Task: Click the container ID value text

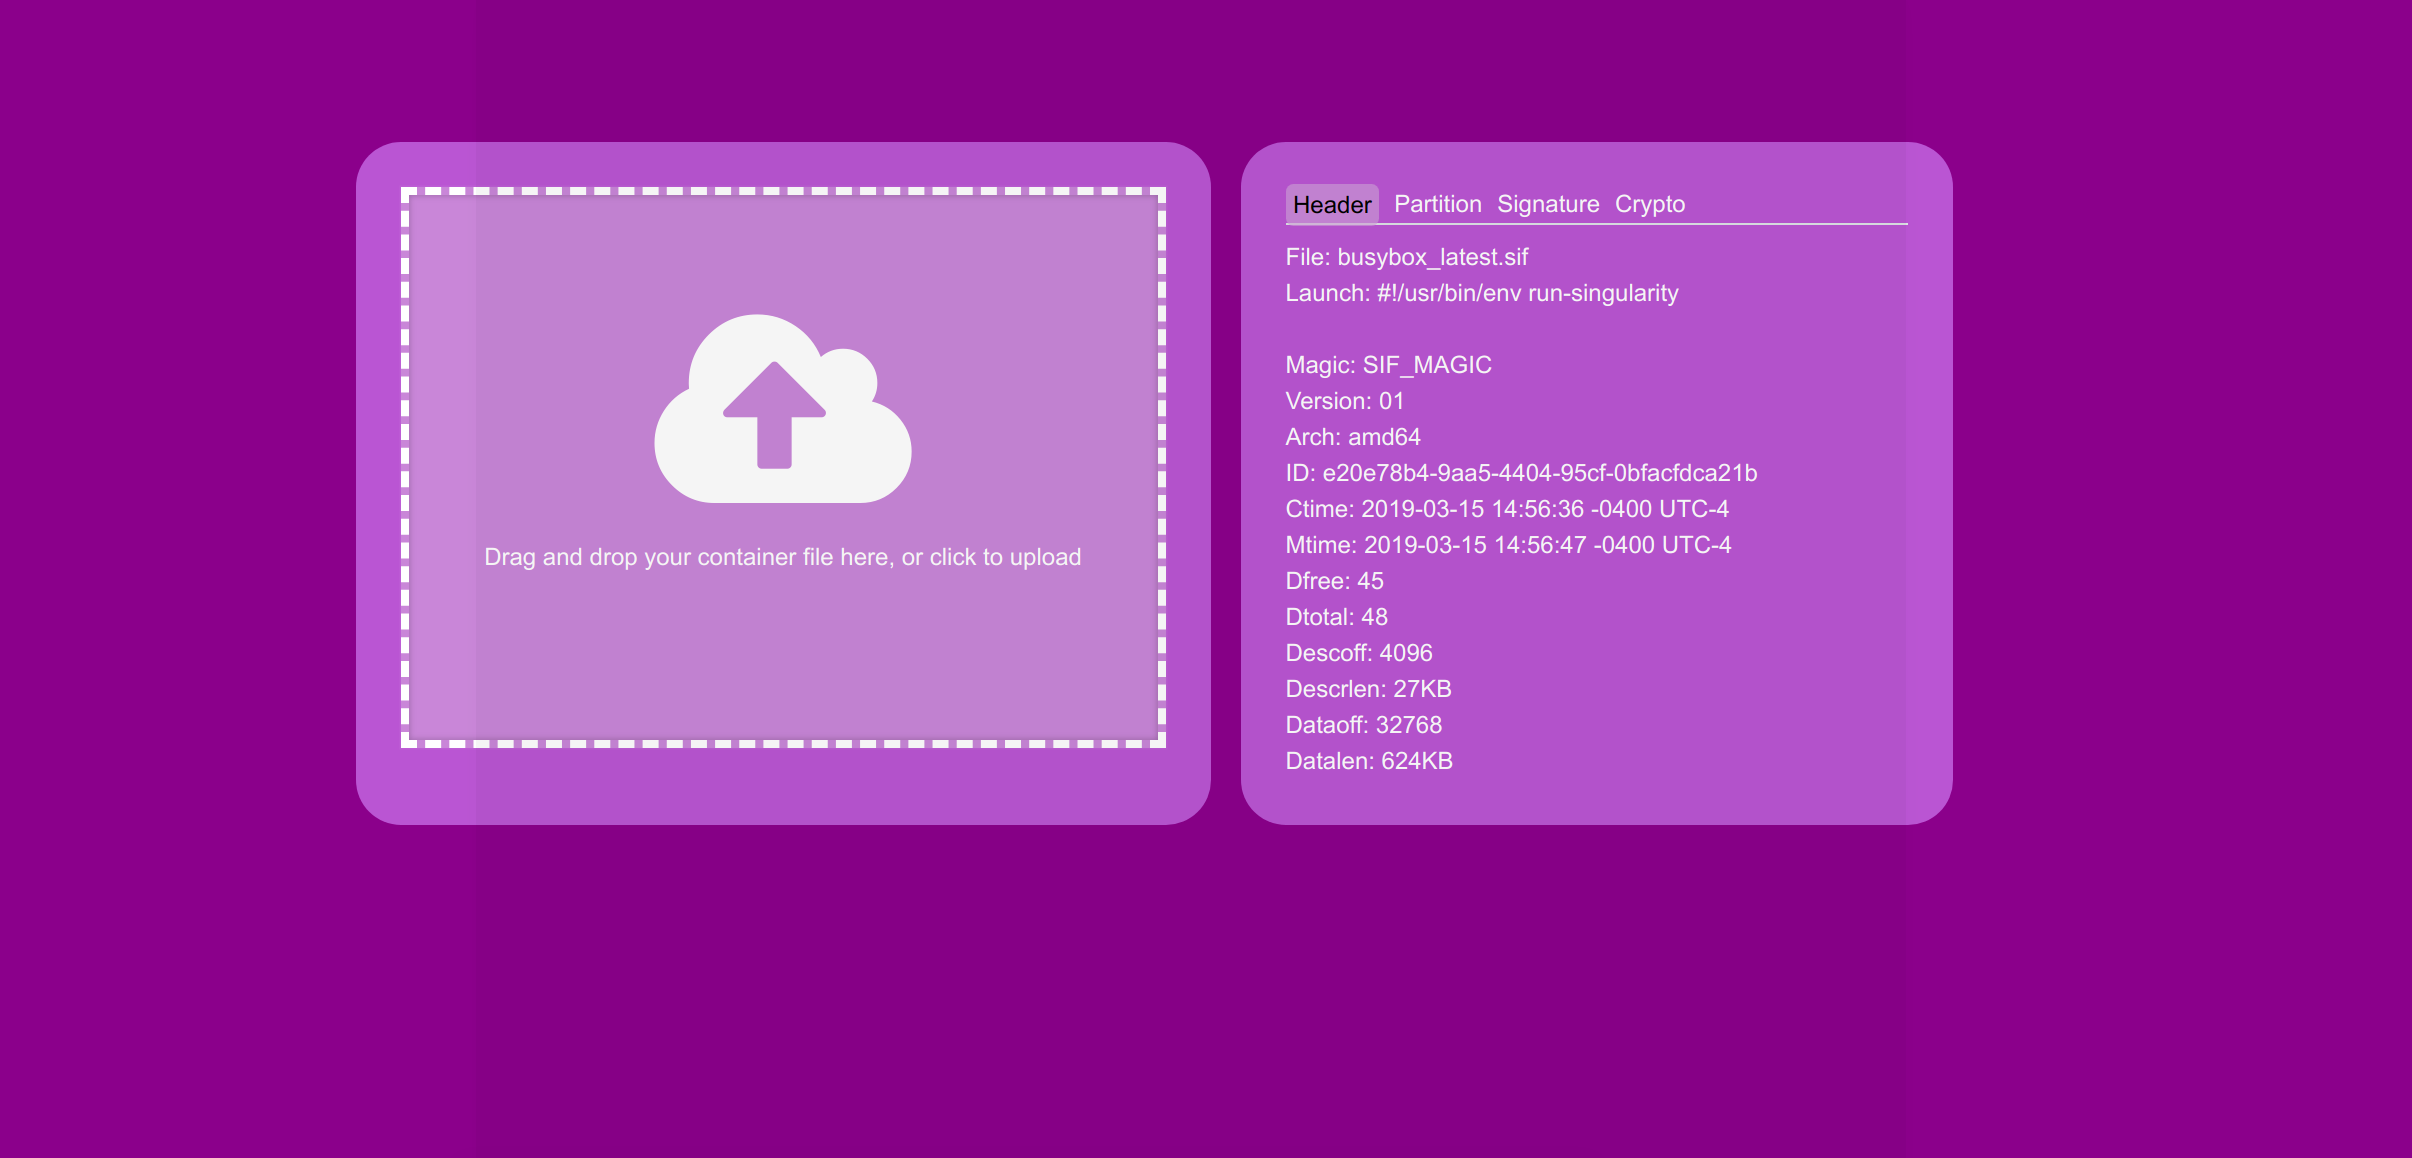Action: pos(1538,473)
